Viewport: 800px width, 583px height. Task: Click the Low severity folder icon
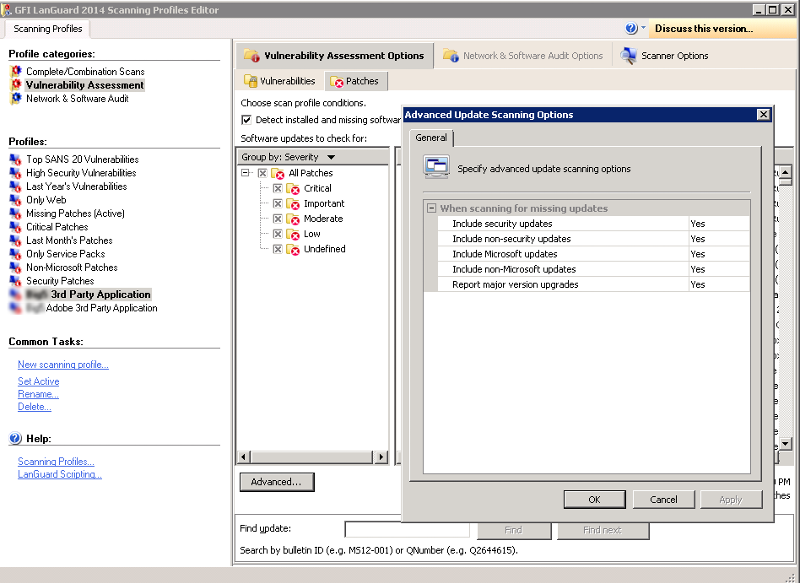293,234
